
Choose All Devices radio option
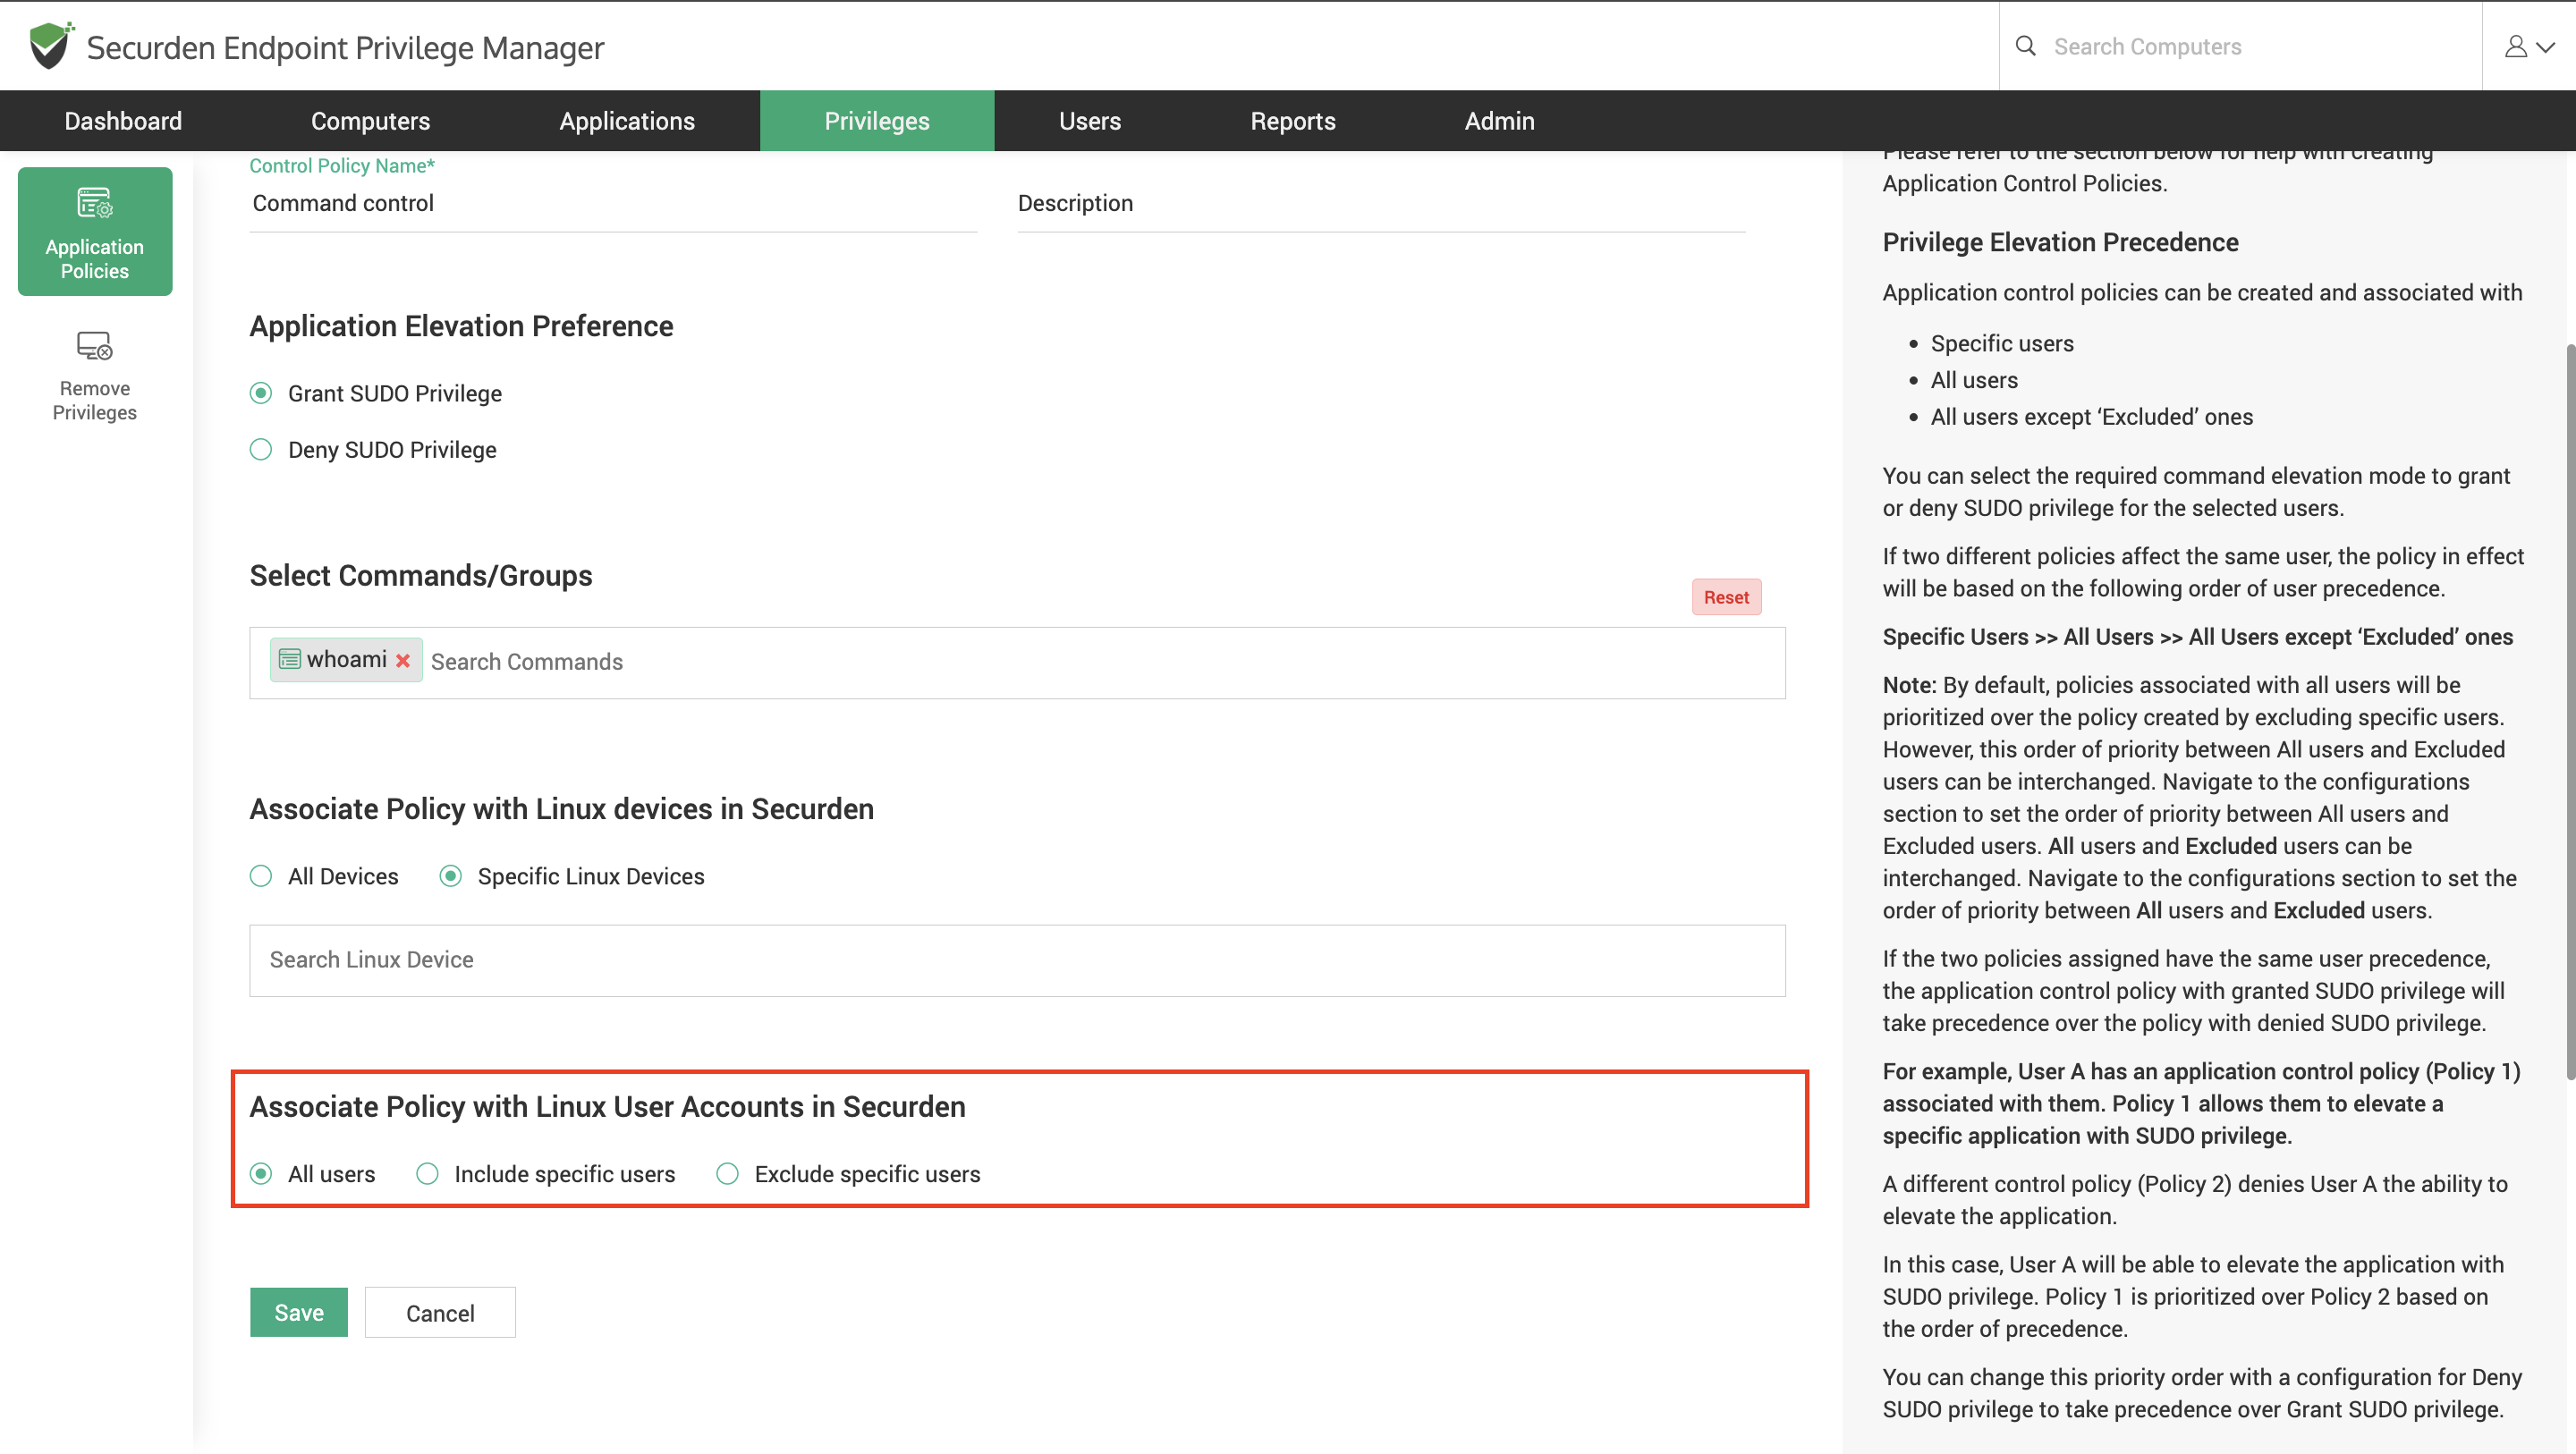coord(261,876)
